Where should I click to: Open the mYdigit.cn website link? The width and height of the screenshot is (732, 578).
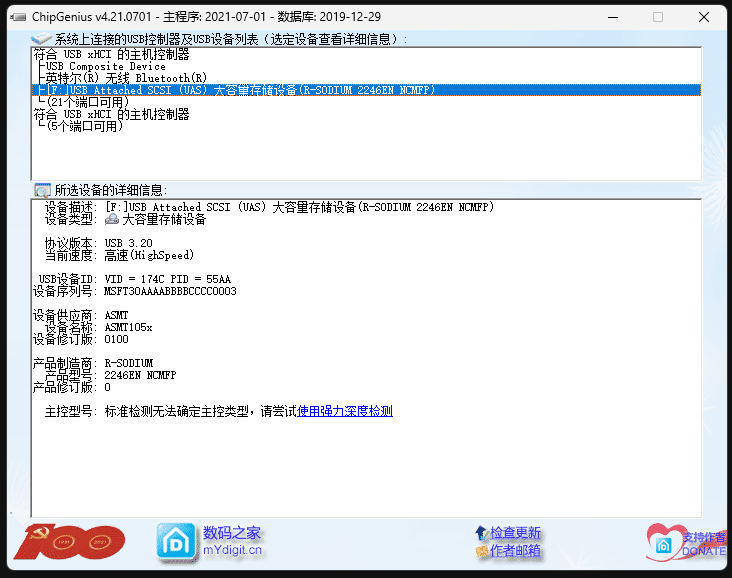(x=232, y=550)
